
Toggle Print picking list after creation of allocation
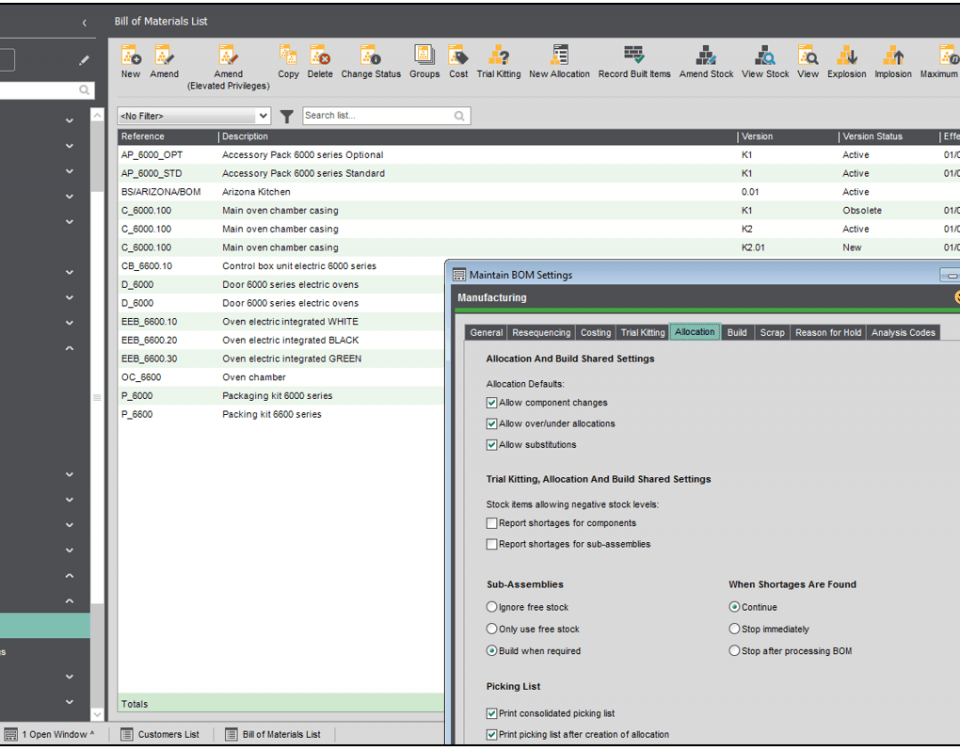tap(491, 735)
